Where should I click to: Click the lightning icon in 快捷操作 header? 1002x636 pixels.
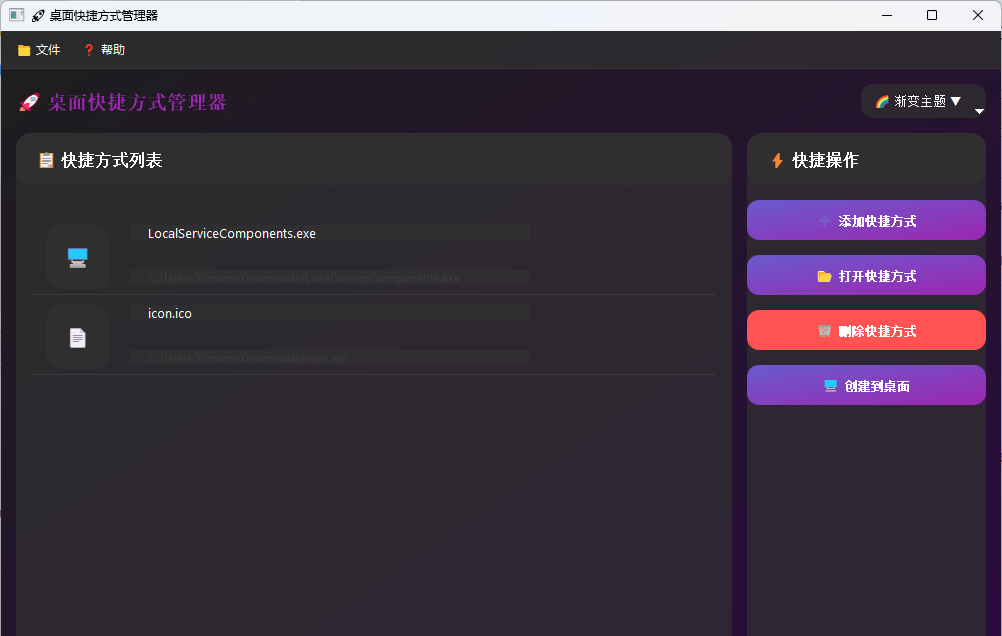click(777, 160)
